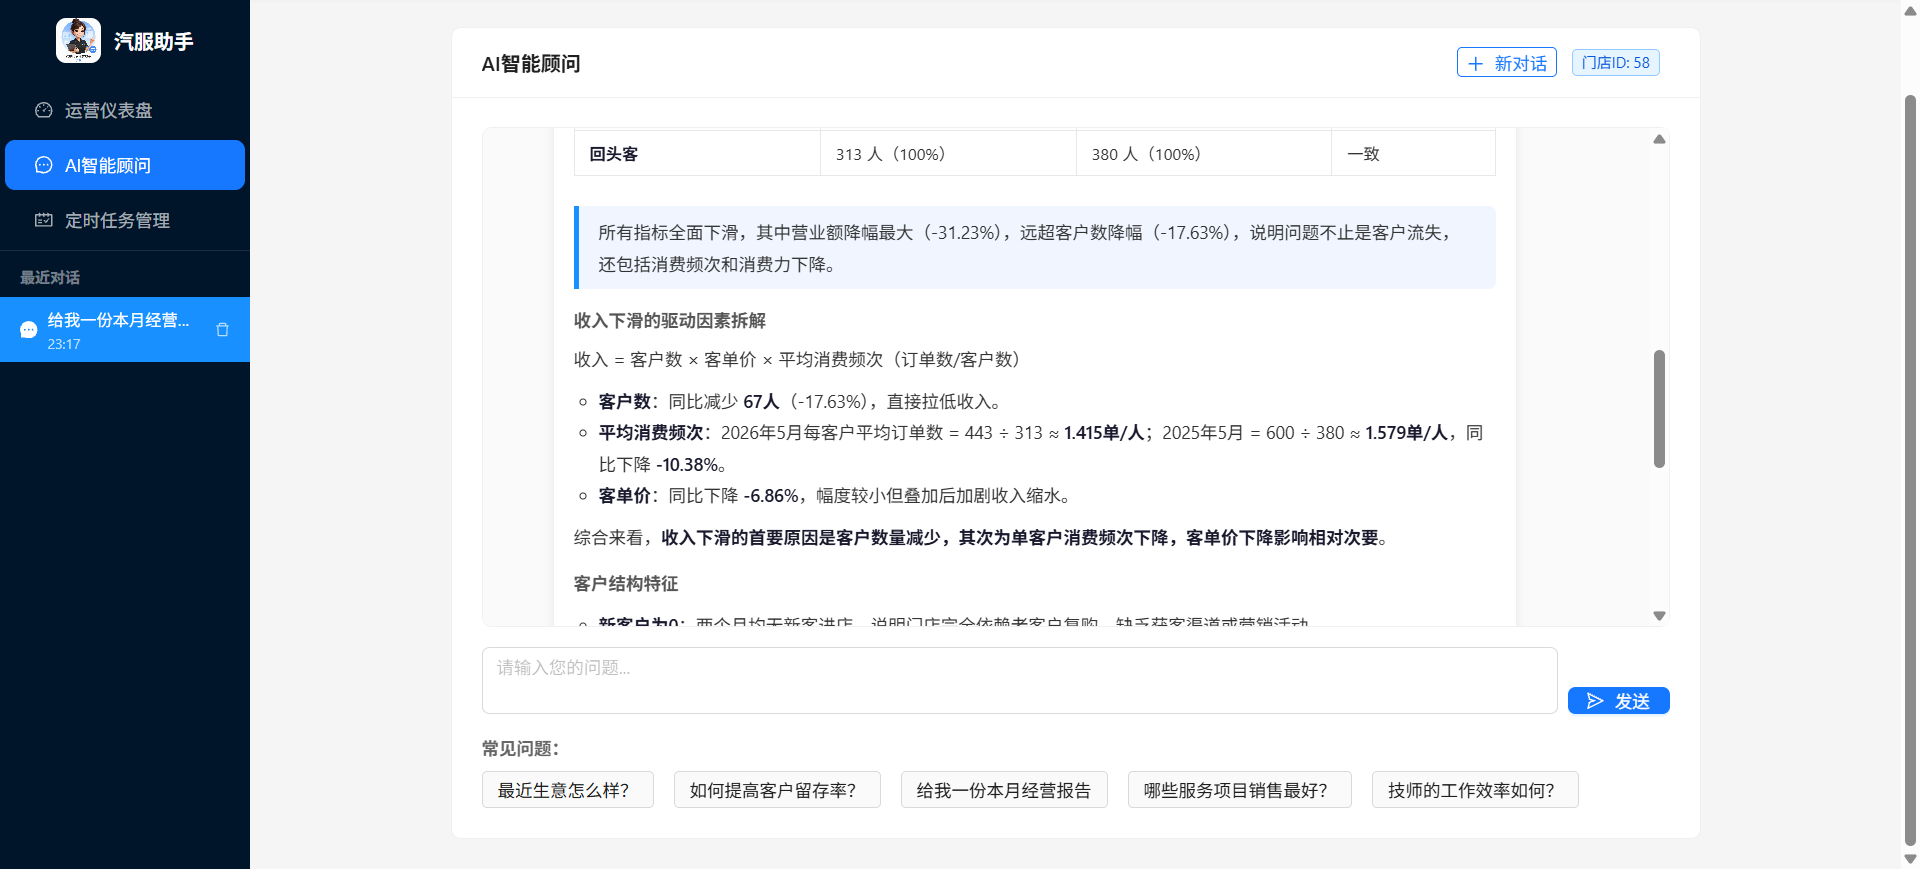The height and width of the screenshot is (869, 1920).
Task: Choose quick question 如何提高客户留存率?
Action: (777, 790)
